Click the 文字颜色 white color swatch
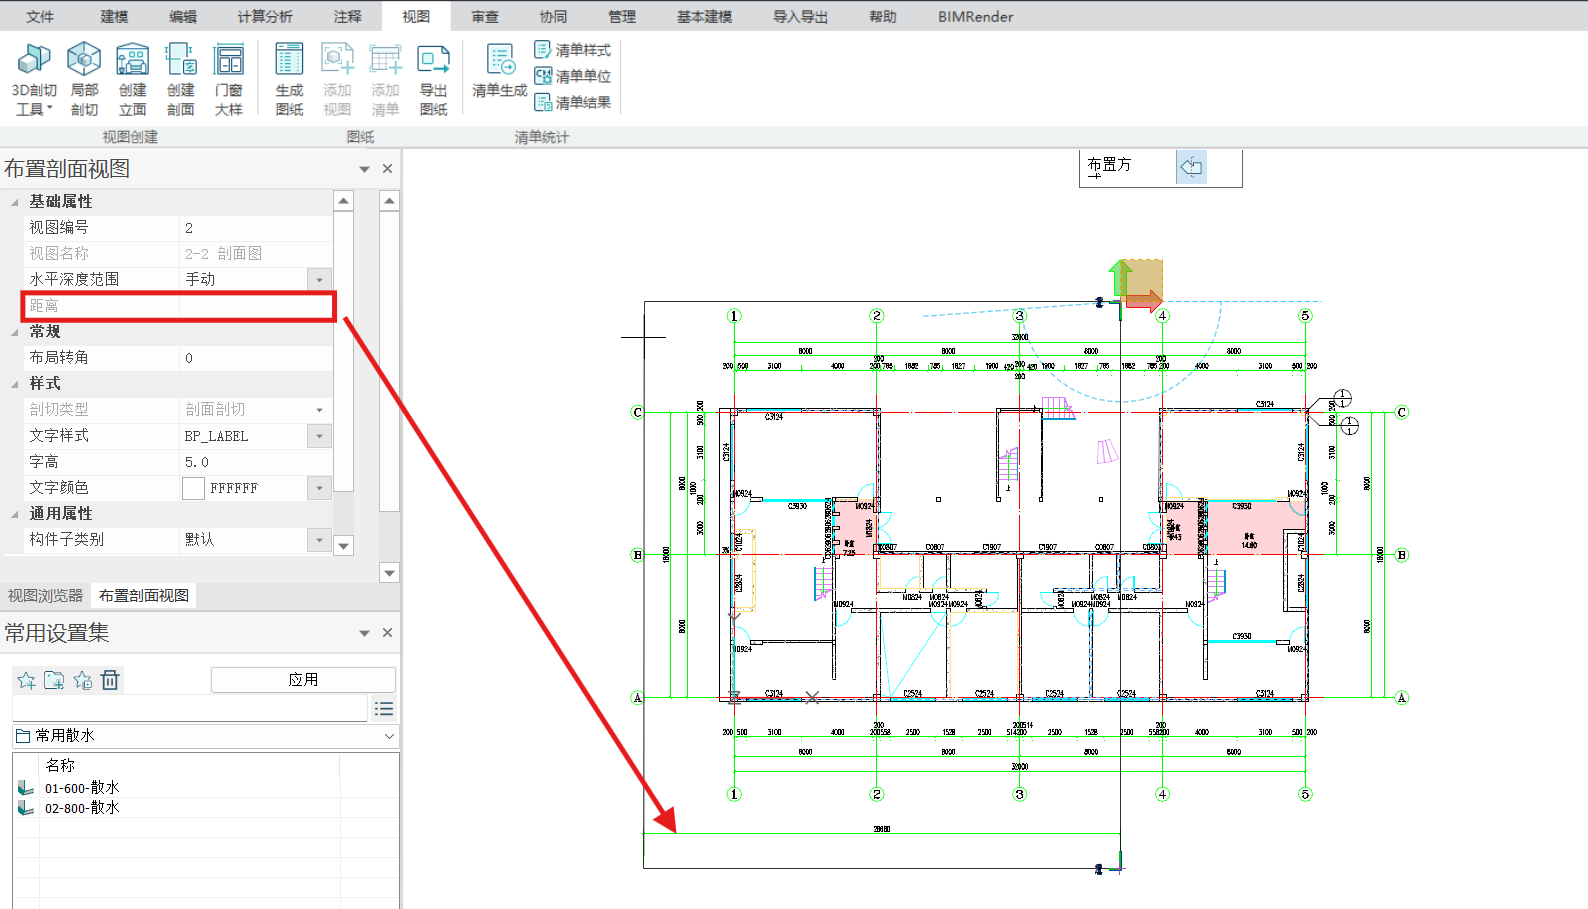 click(x=193, y=488)
